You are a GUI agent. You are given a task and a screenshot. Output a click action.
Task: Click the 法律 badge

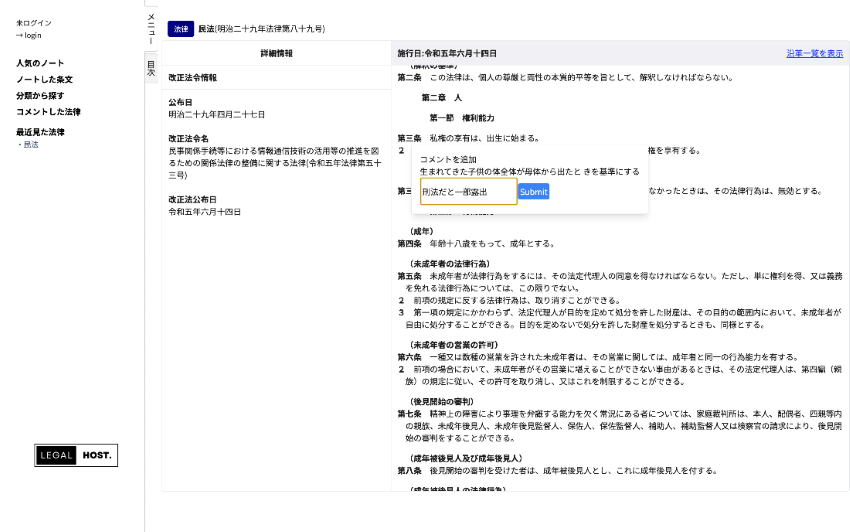(181, 29)
